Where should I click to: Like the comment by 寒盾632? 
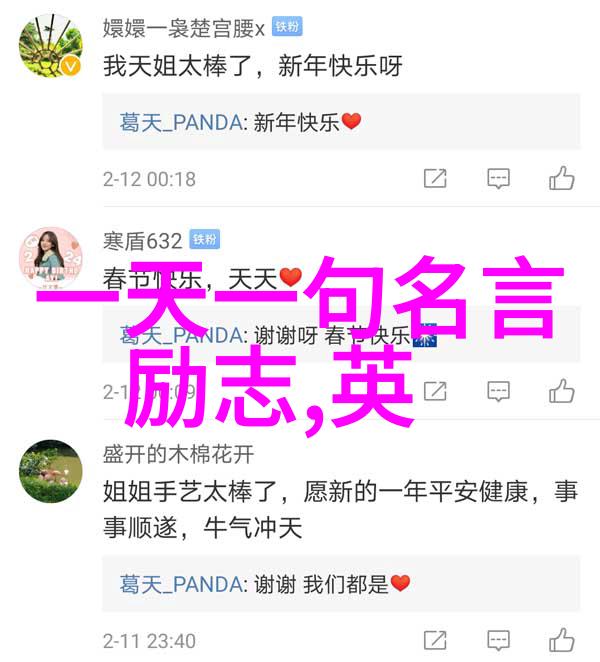[x=562, y=391]
